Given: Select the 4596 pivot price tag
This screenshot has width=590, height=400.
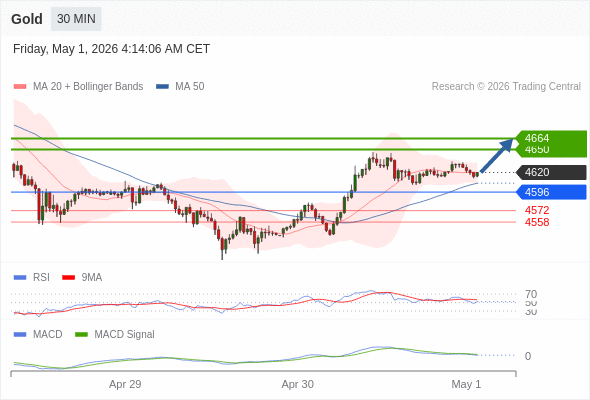Looking at the screenshot, I should 550,192.
